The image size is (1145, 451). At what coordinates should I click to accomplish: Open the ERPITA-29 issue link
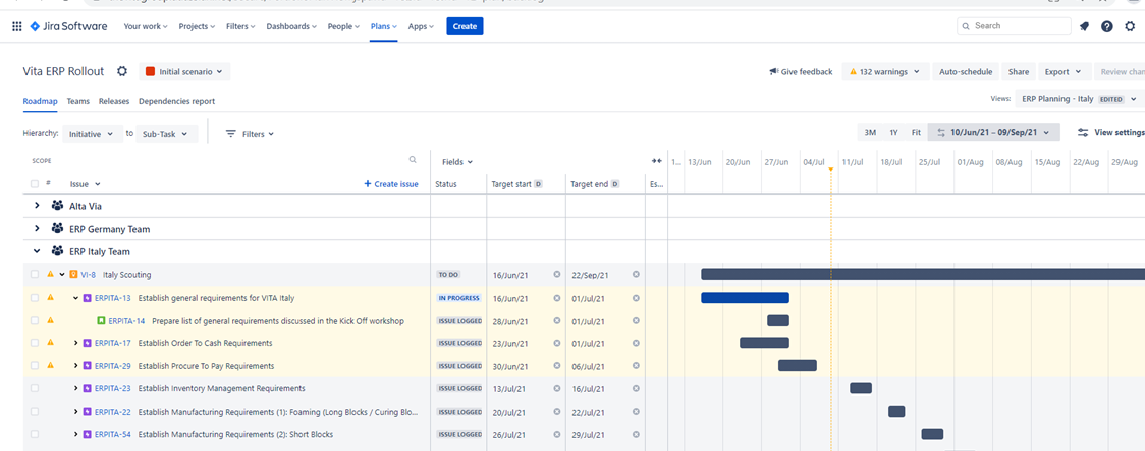point(112,366)
